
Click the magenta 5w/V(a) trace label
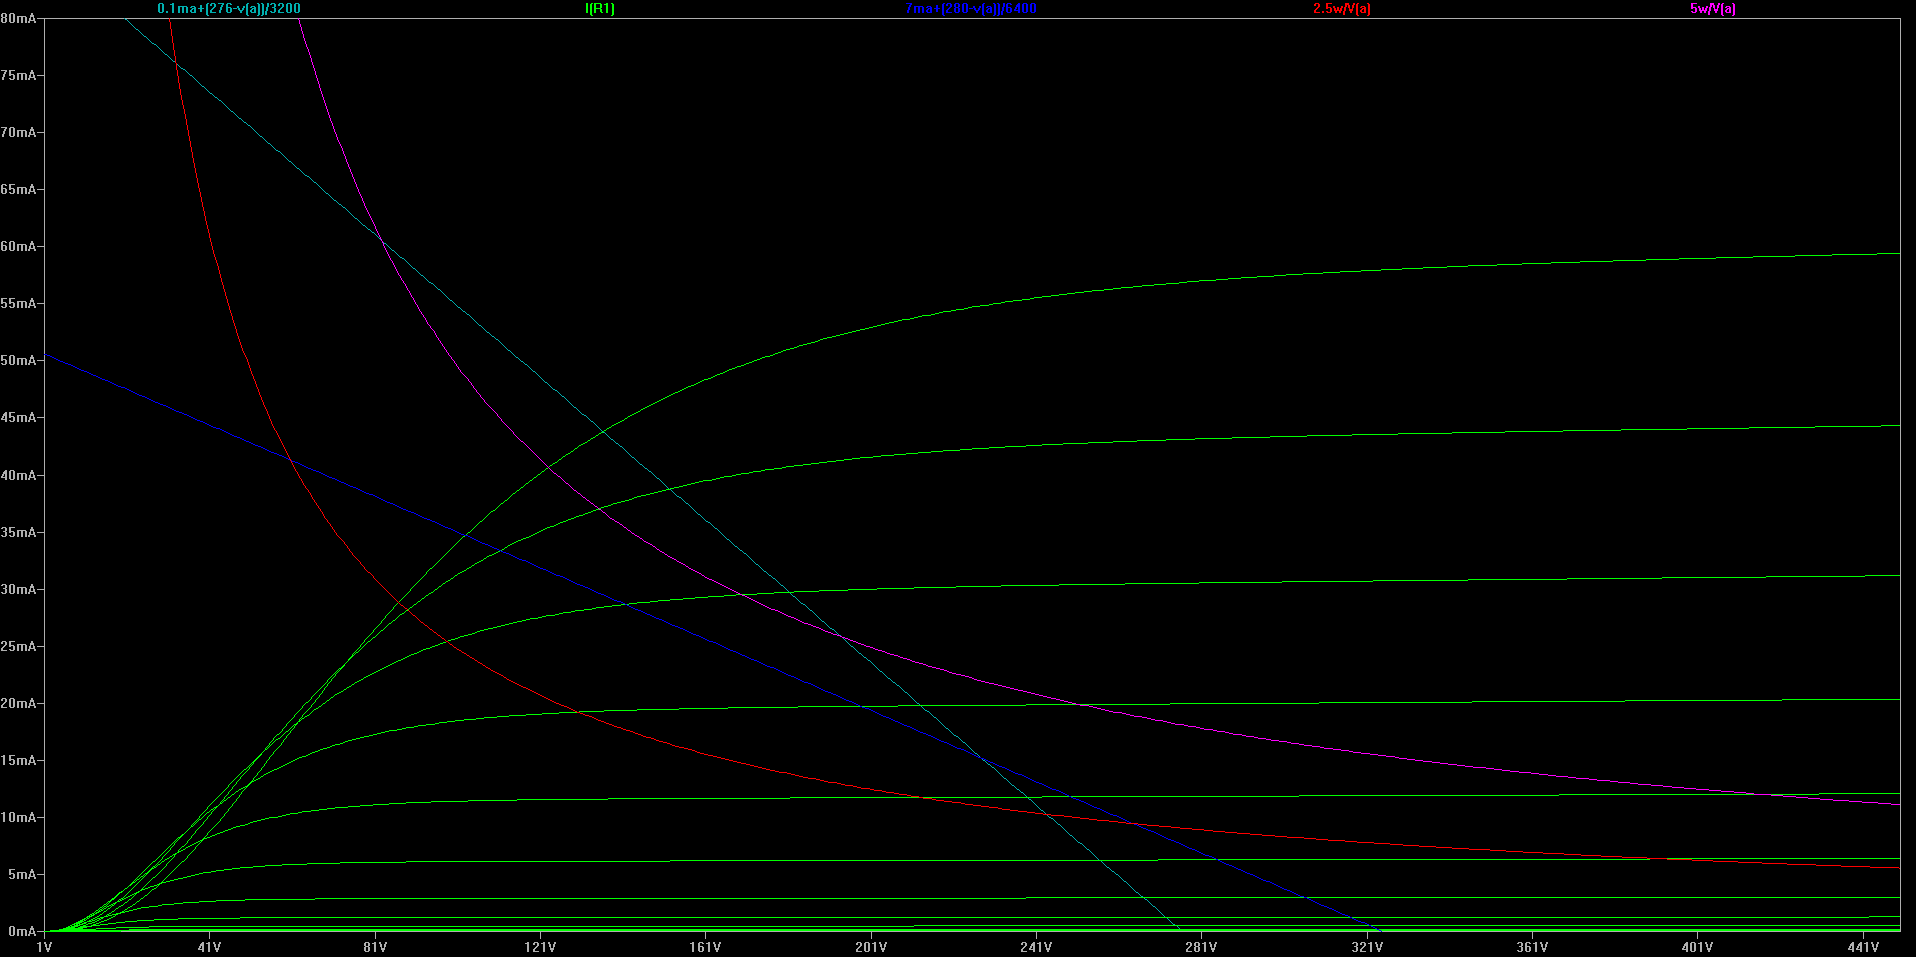click(1713, 9)
